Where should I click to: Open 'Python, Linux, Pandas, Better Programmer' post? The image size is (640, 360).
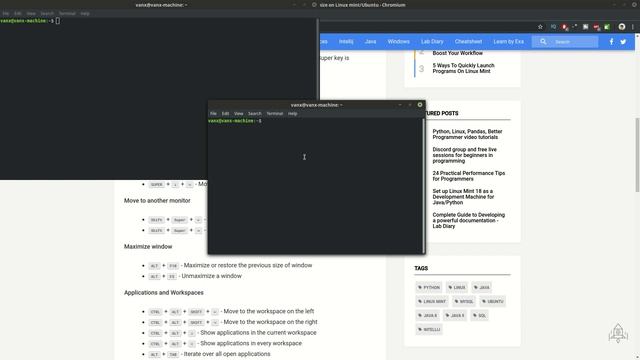[467, 134]
